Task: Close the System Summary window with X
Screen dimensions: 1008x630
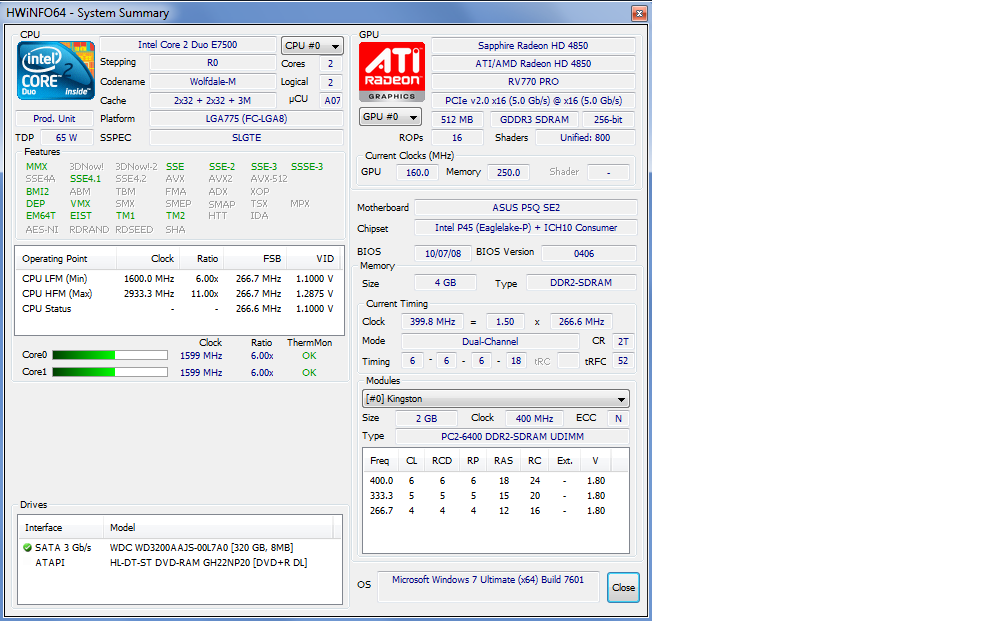Action: pyautogui.click(x=639, y=13)
